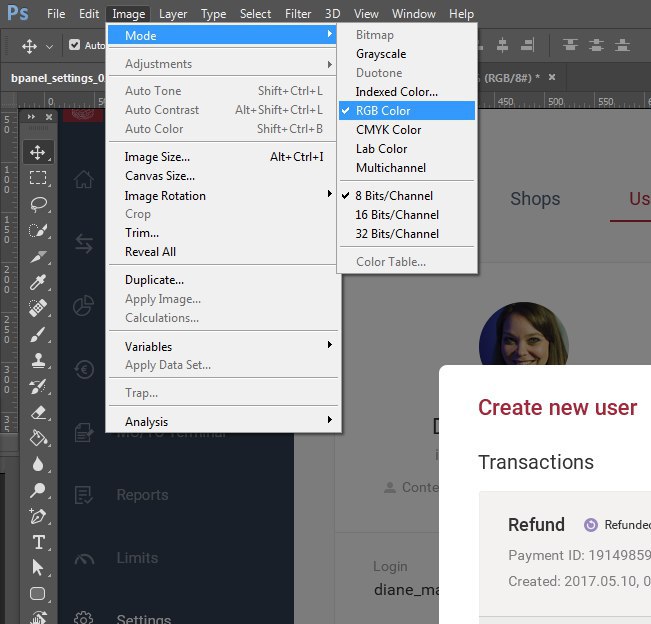Select the Paint Bucket tool
Screen dimensions: 651x624
[38, 438]
